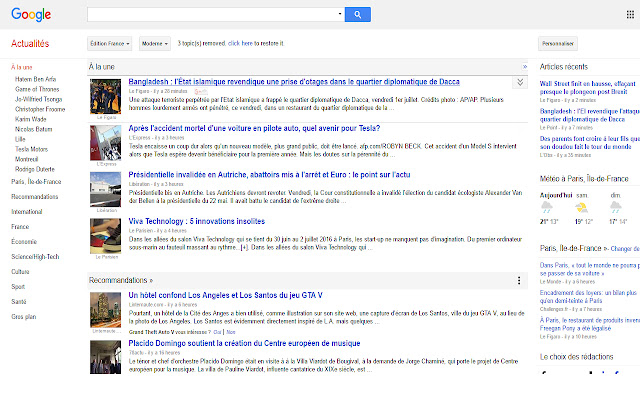640x400 pixels.
Task: Click the 'click here' restore link
Action: 240,43
